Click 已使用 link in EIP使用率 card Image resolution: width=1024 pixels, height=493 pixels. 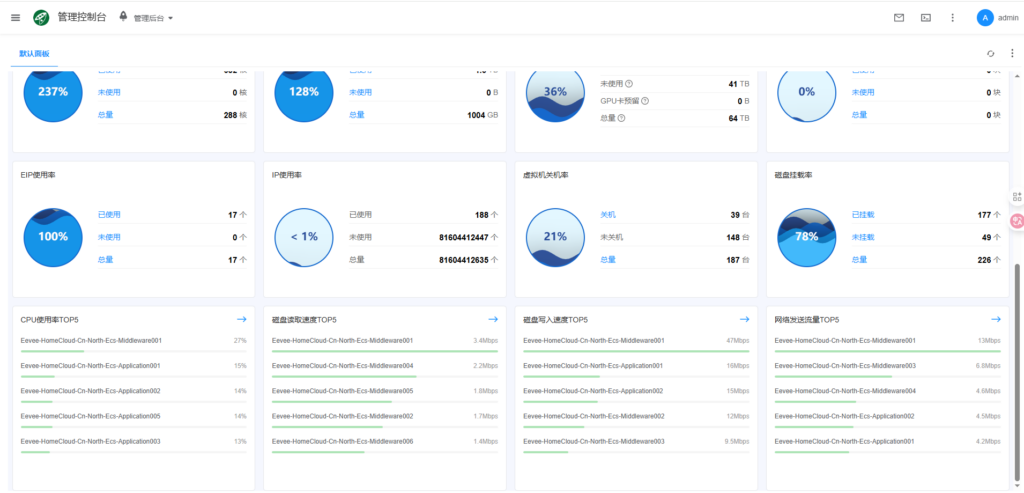pos(109,214)
